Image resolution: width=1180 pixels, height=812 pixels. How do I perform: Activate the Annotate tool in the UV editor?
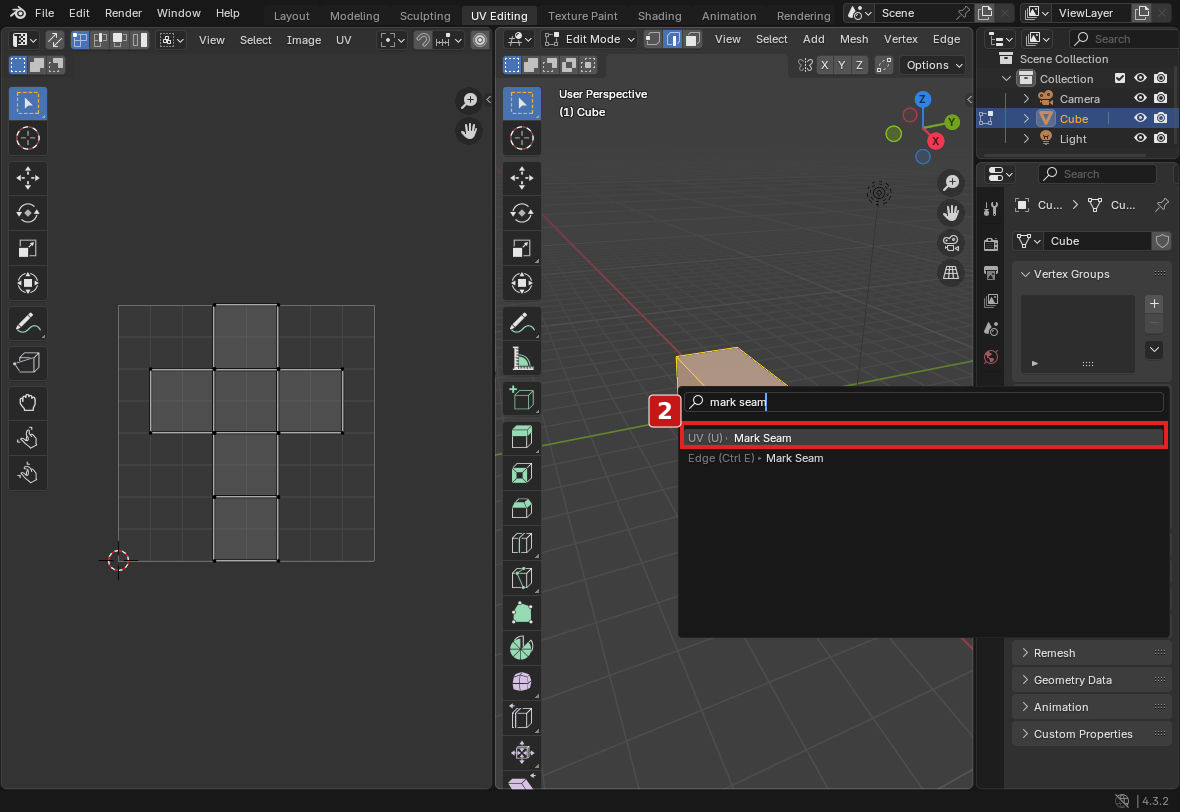click(28, 324)
